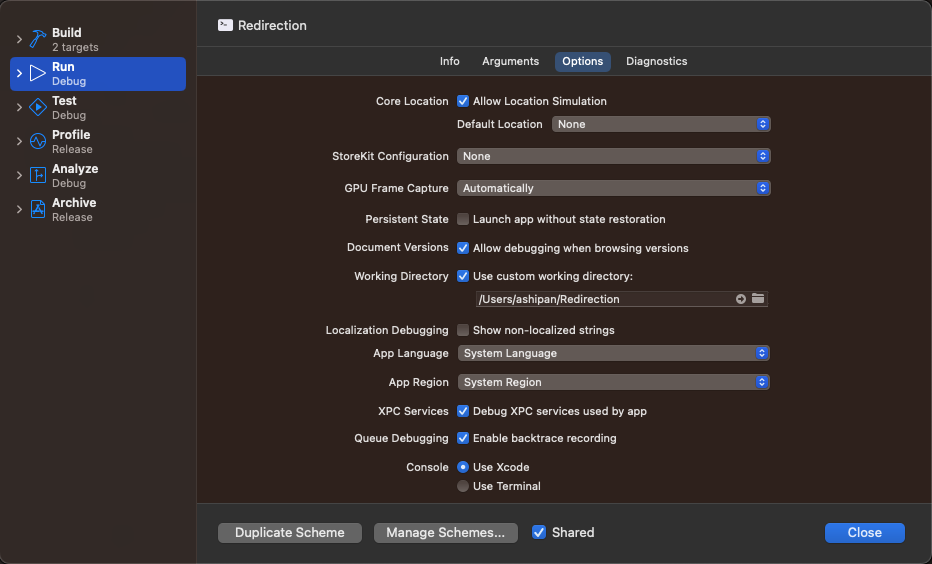The height and width of the screenshot is (564, 932).
Task: Select the Use Xcode console radio button
Action: point(463,467)
